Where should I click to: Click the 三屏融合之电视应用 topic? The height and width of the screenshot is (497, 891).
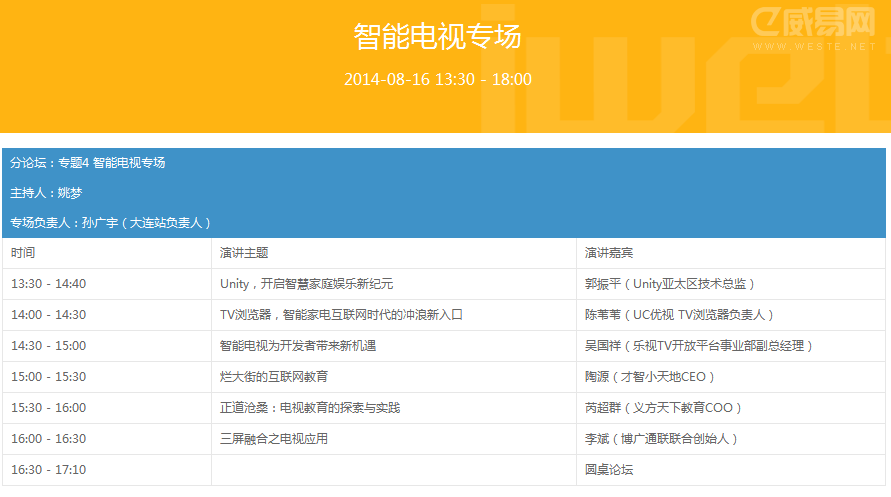pyautogui.click(x=274, y=439)
